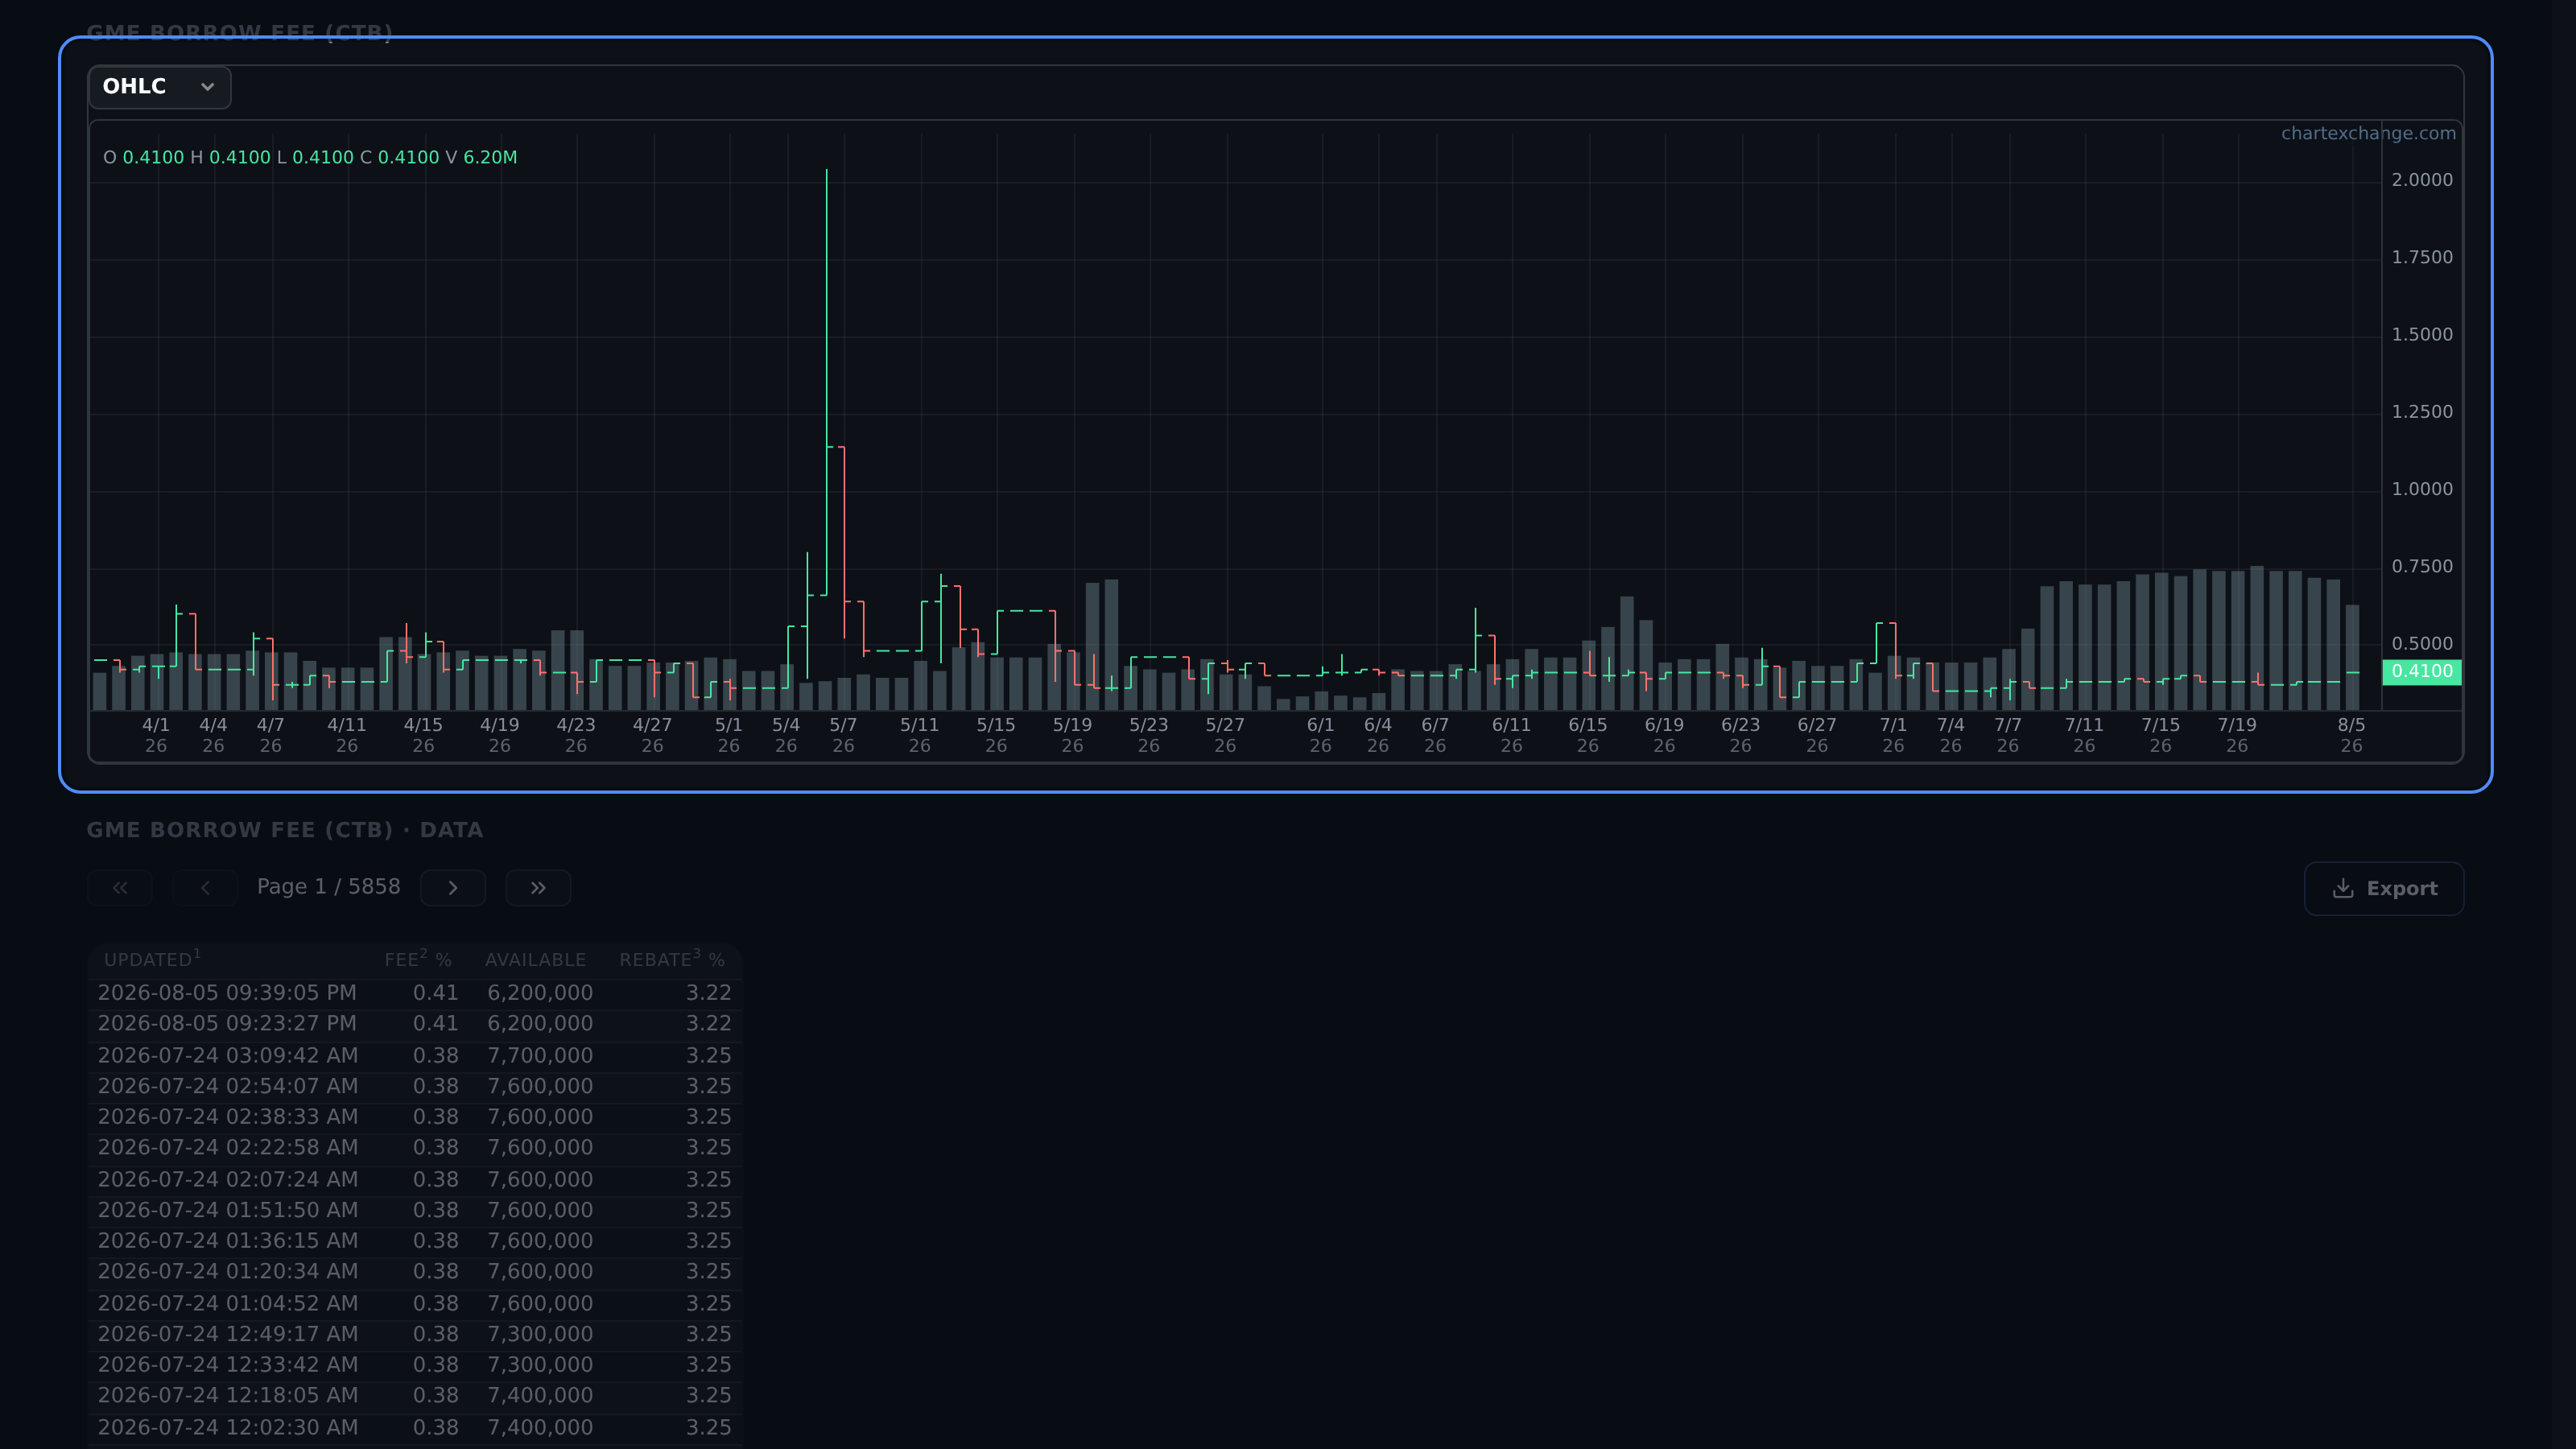The height and width of the screenshot is (1449, 2576).
Task: Click the Export button
Action: pos(2384,889)
